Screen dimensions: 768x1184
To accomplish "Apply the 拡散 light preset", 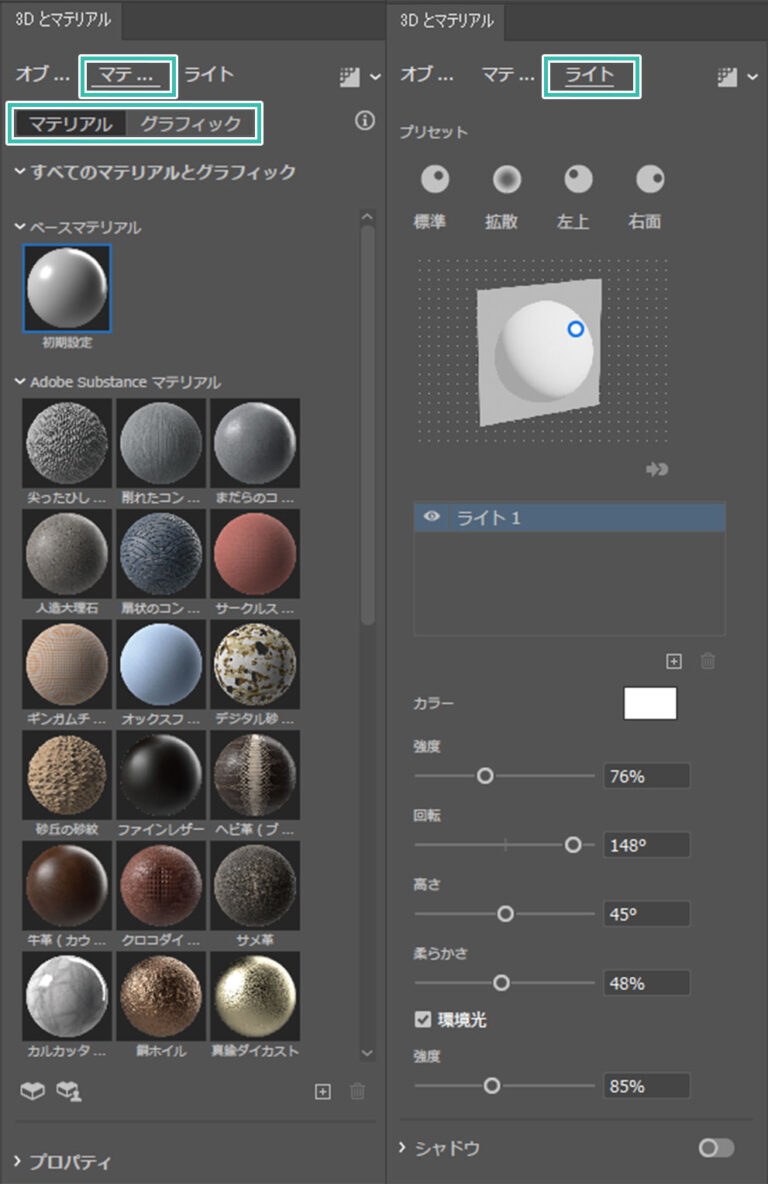I will 507,180.
